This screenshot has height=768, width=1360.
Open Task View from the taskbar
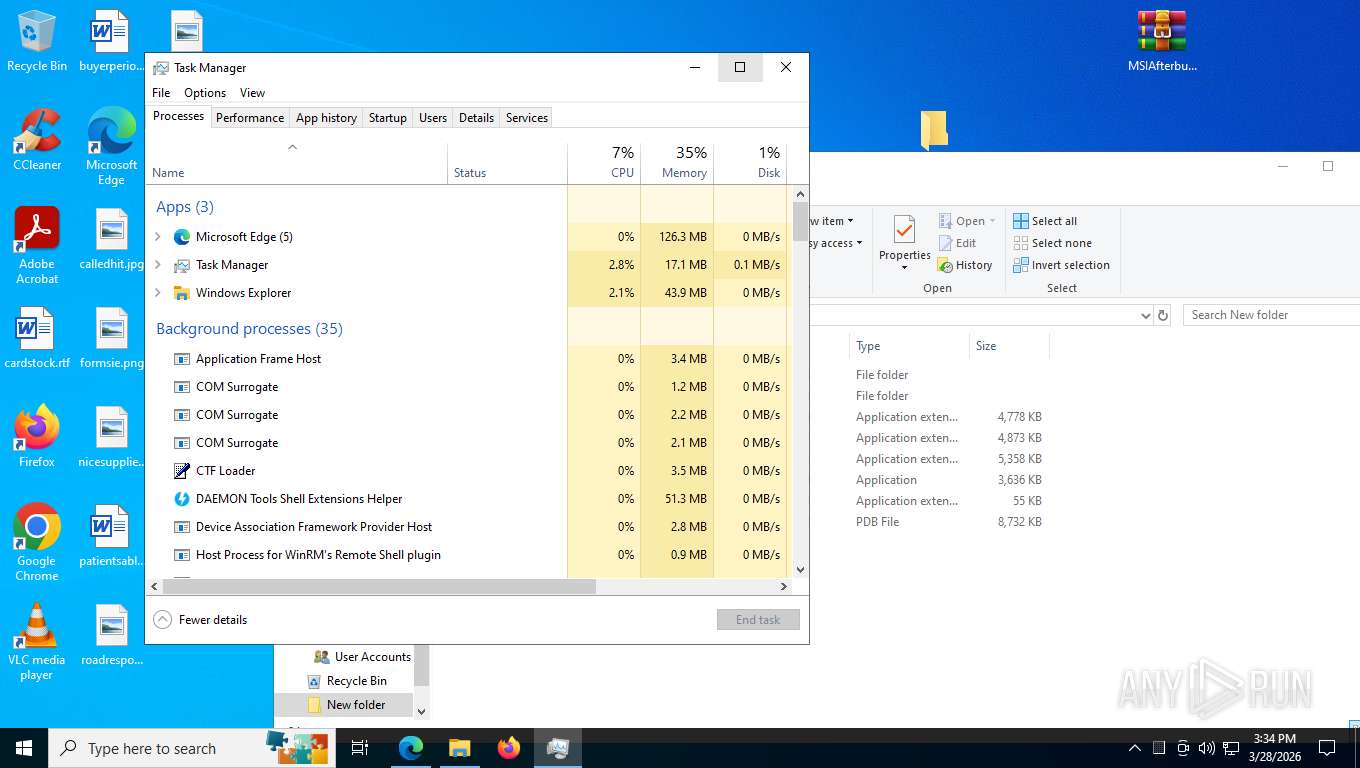[360, 748]
